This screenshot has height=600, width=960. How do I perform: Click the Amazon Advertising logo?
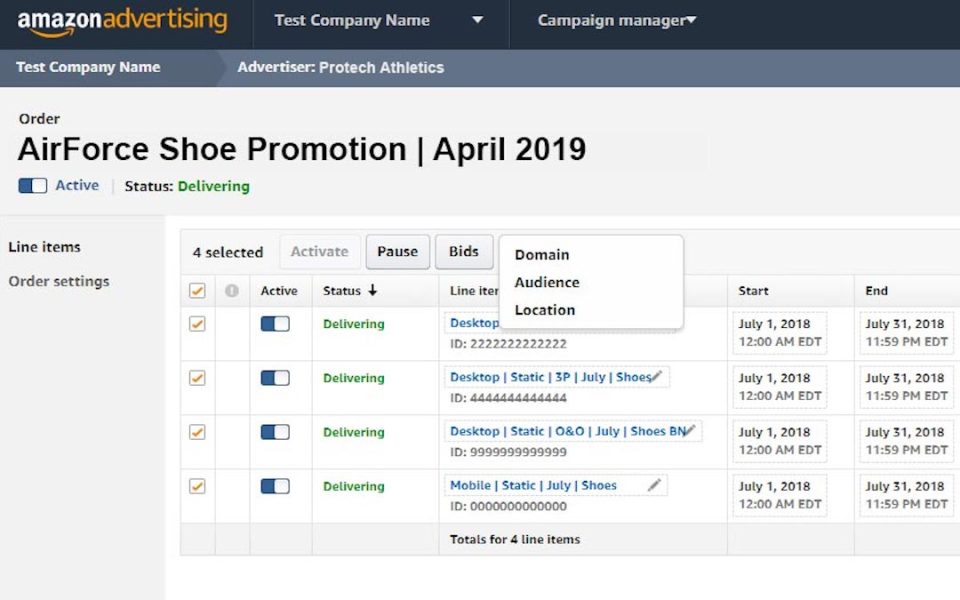122,22
